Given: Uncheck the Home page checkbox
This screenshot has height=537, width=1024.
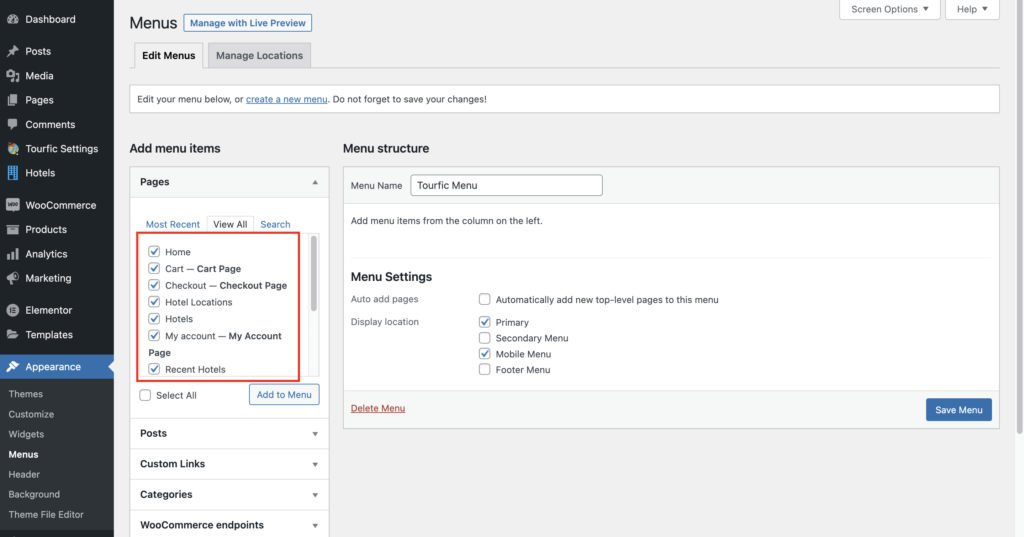Looking at the screenshot, I should (x=154, y=252).
